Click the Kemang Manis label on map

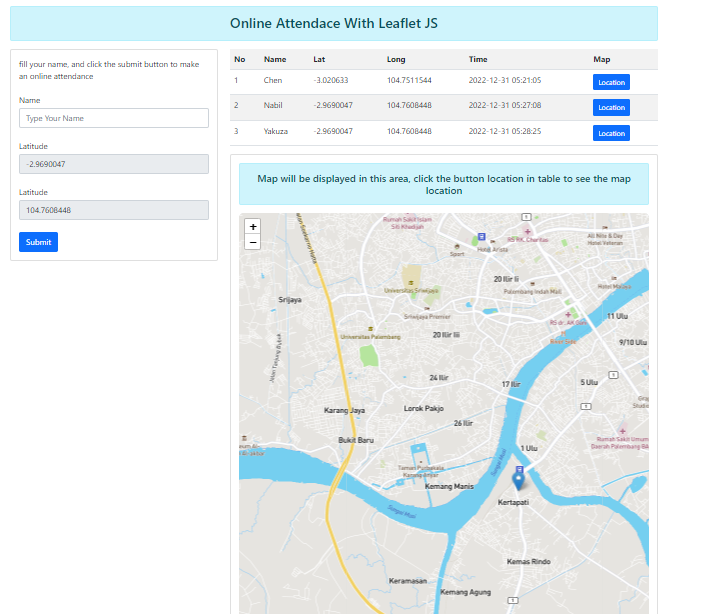(449, 486)
